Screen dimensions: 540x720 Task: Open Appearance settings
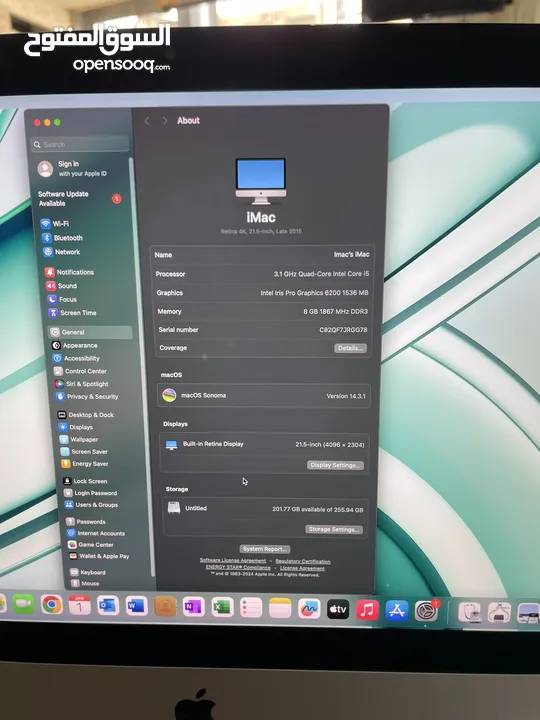click(x=74, y=345)
